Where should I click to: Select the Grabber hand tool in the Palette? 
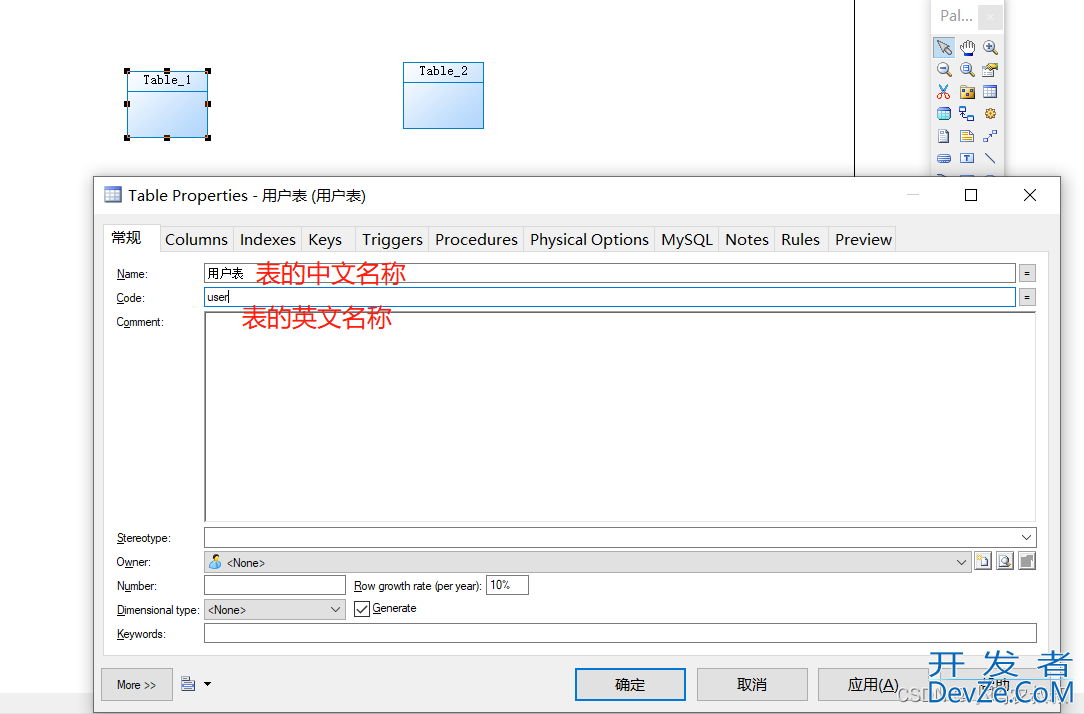coord(967,48)
